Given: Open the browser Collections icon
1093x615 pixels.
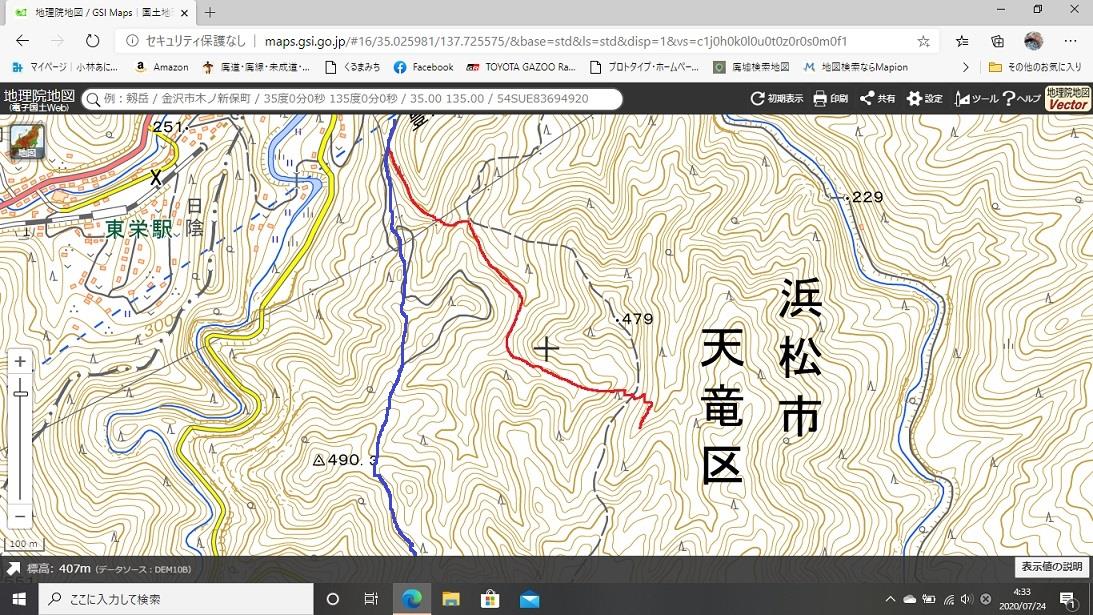Looking at the screenshot, I should pos(998,41).
